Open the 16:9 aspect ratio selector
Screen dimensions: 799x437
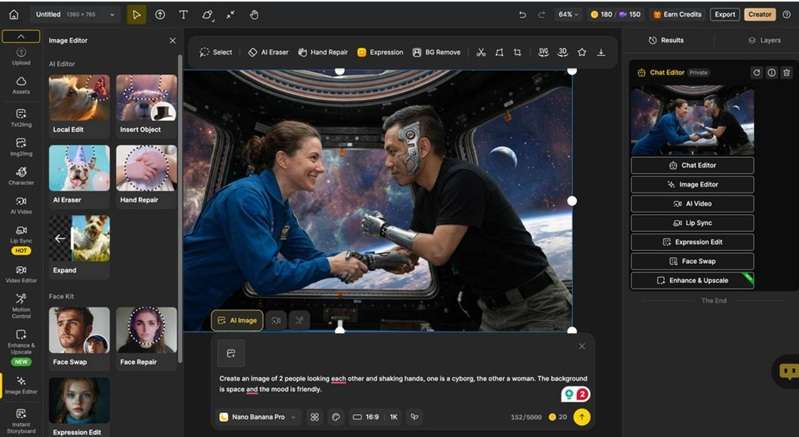[x=366, y=417]
